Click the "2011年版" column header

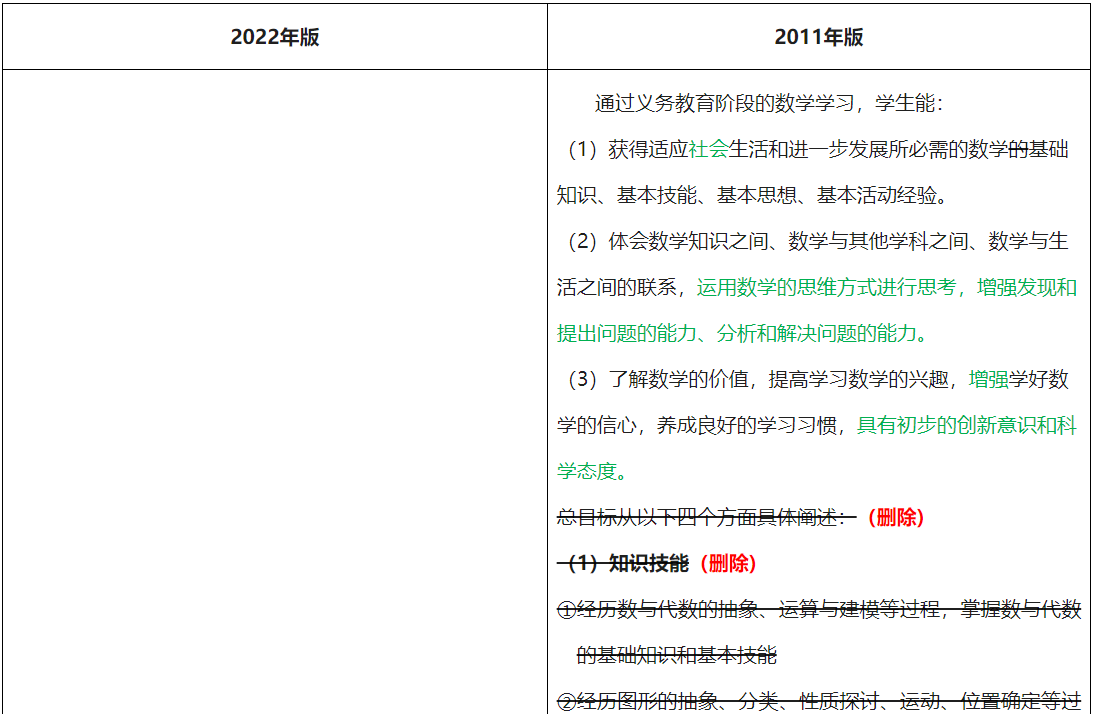point(818,36)
